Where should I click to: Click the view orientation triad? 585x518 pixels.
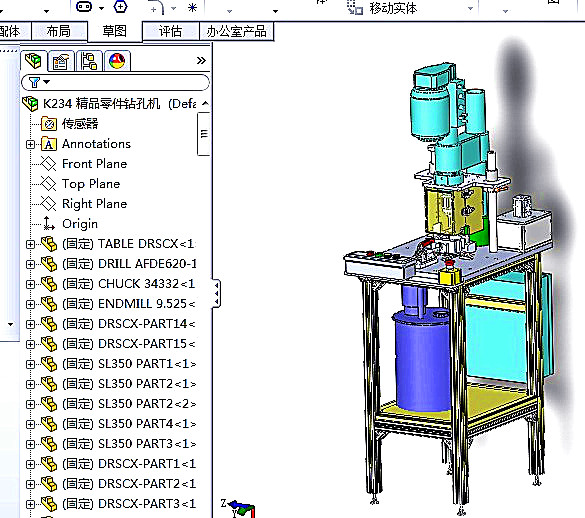coord(239,508)
